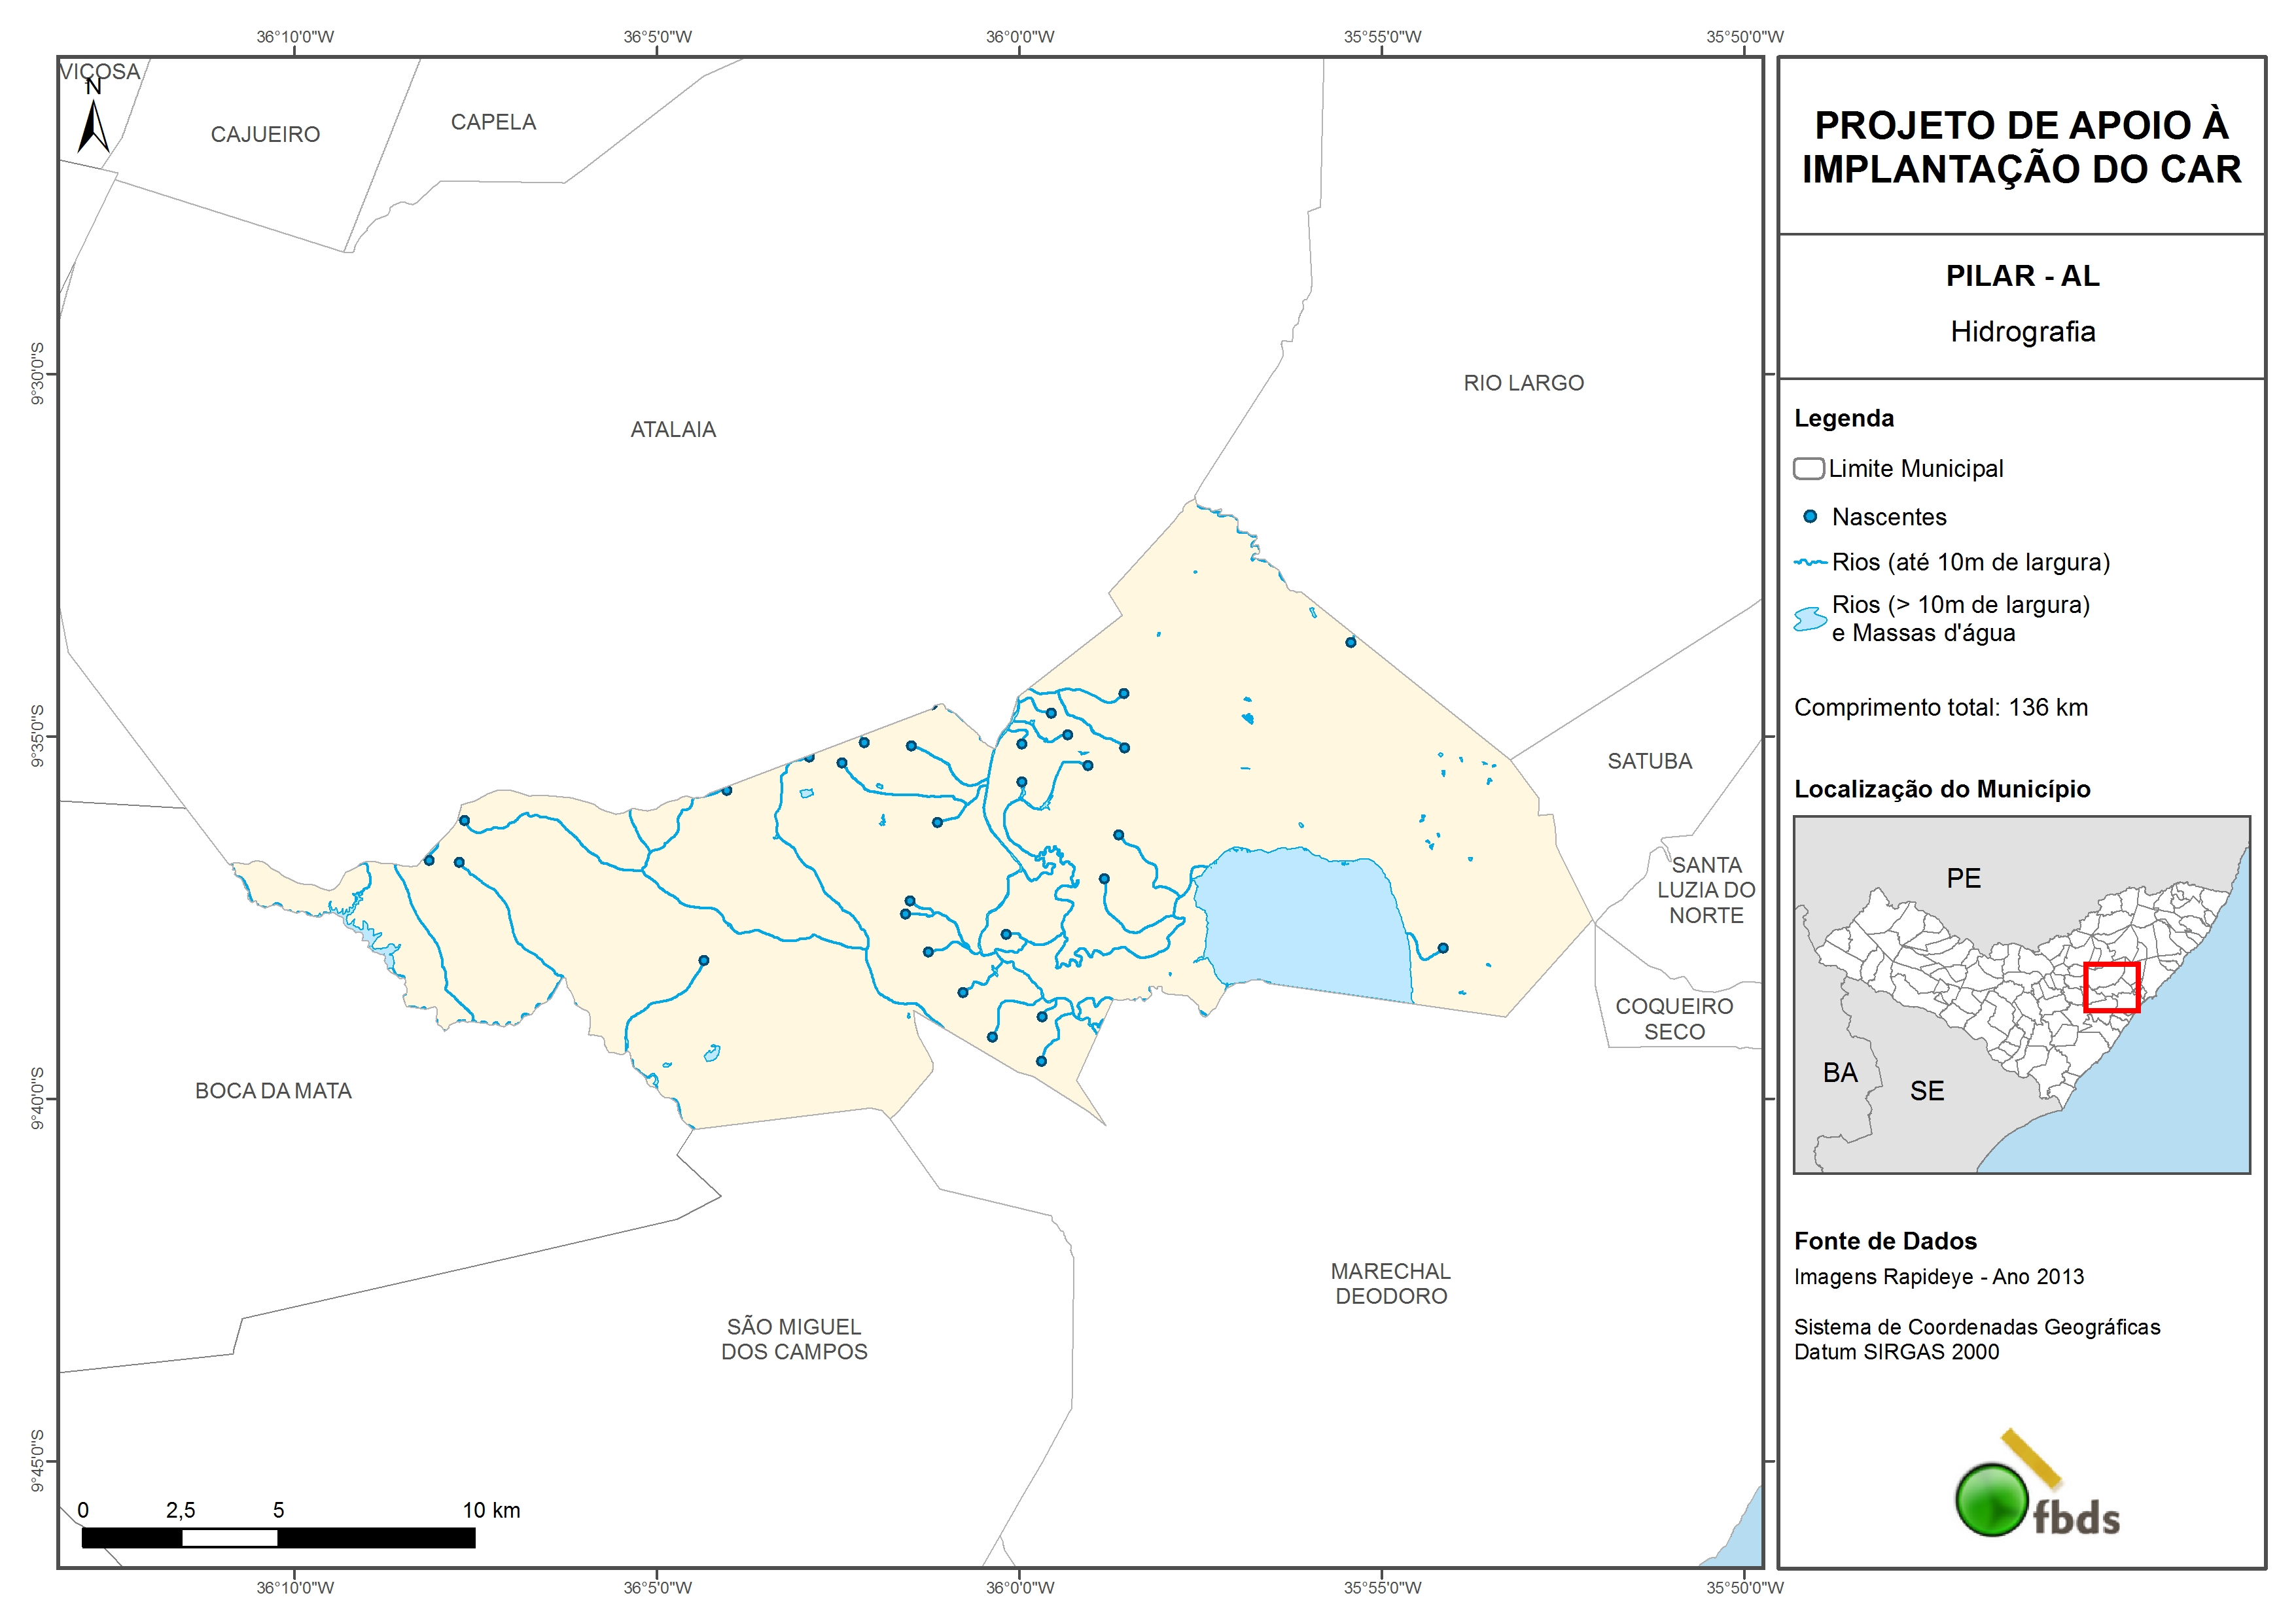Click the PILAR - AL title text
The width and height of the screenshot is (2296, 1623).
click(x=2022, y=276)
